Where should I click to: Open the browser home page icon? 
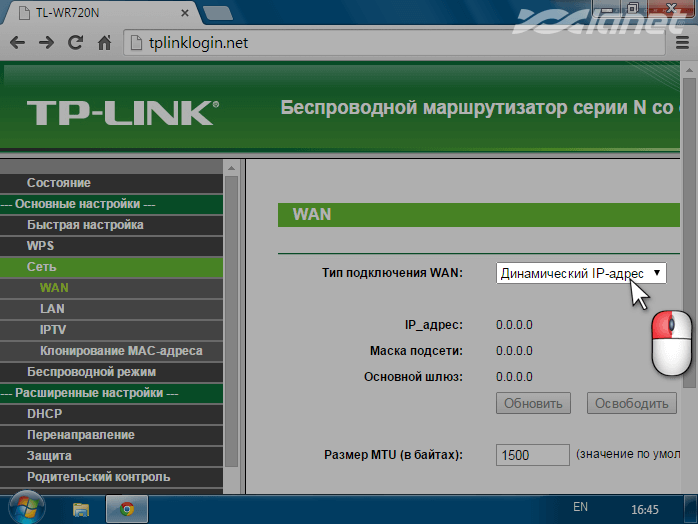click(104, 43)
